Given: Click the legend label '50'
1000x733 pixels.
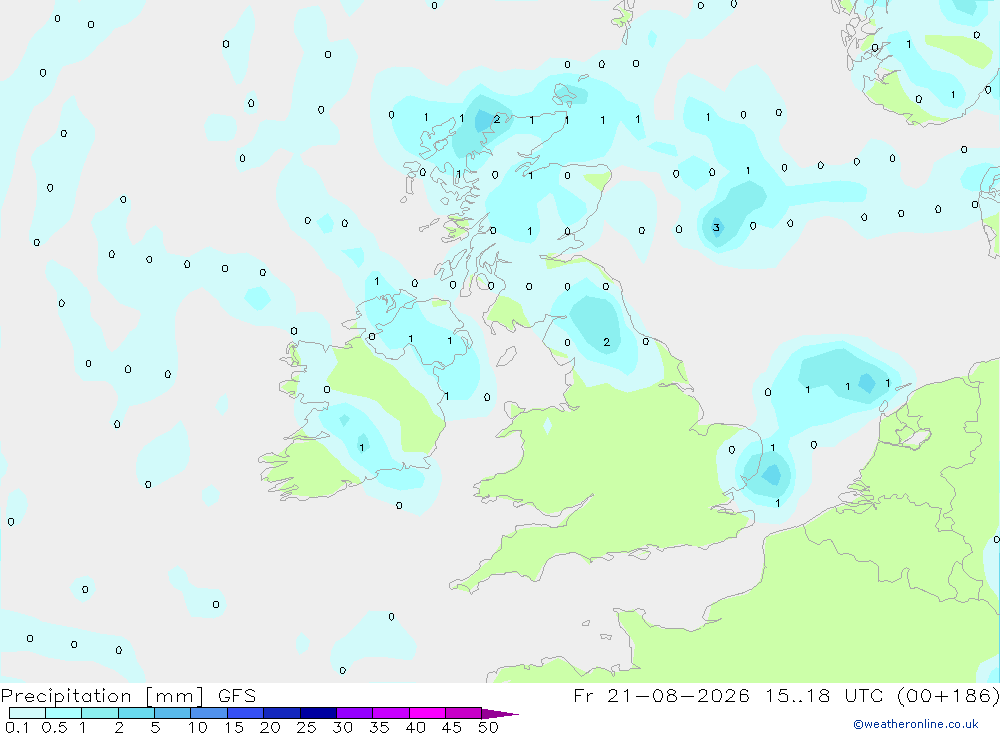Looking at the screenshot, I should tap(488, 727).
